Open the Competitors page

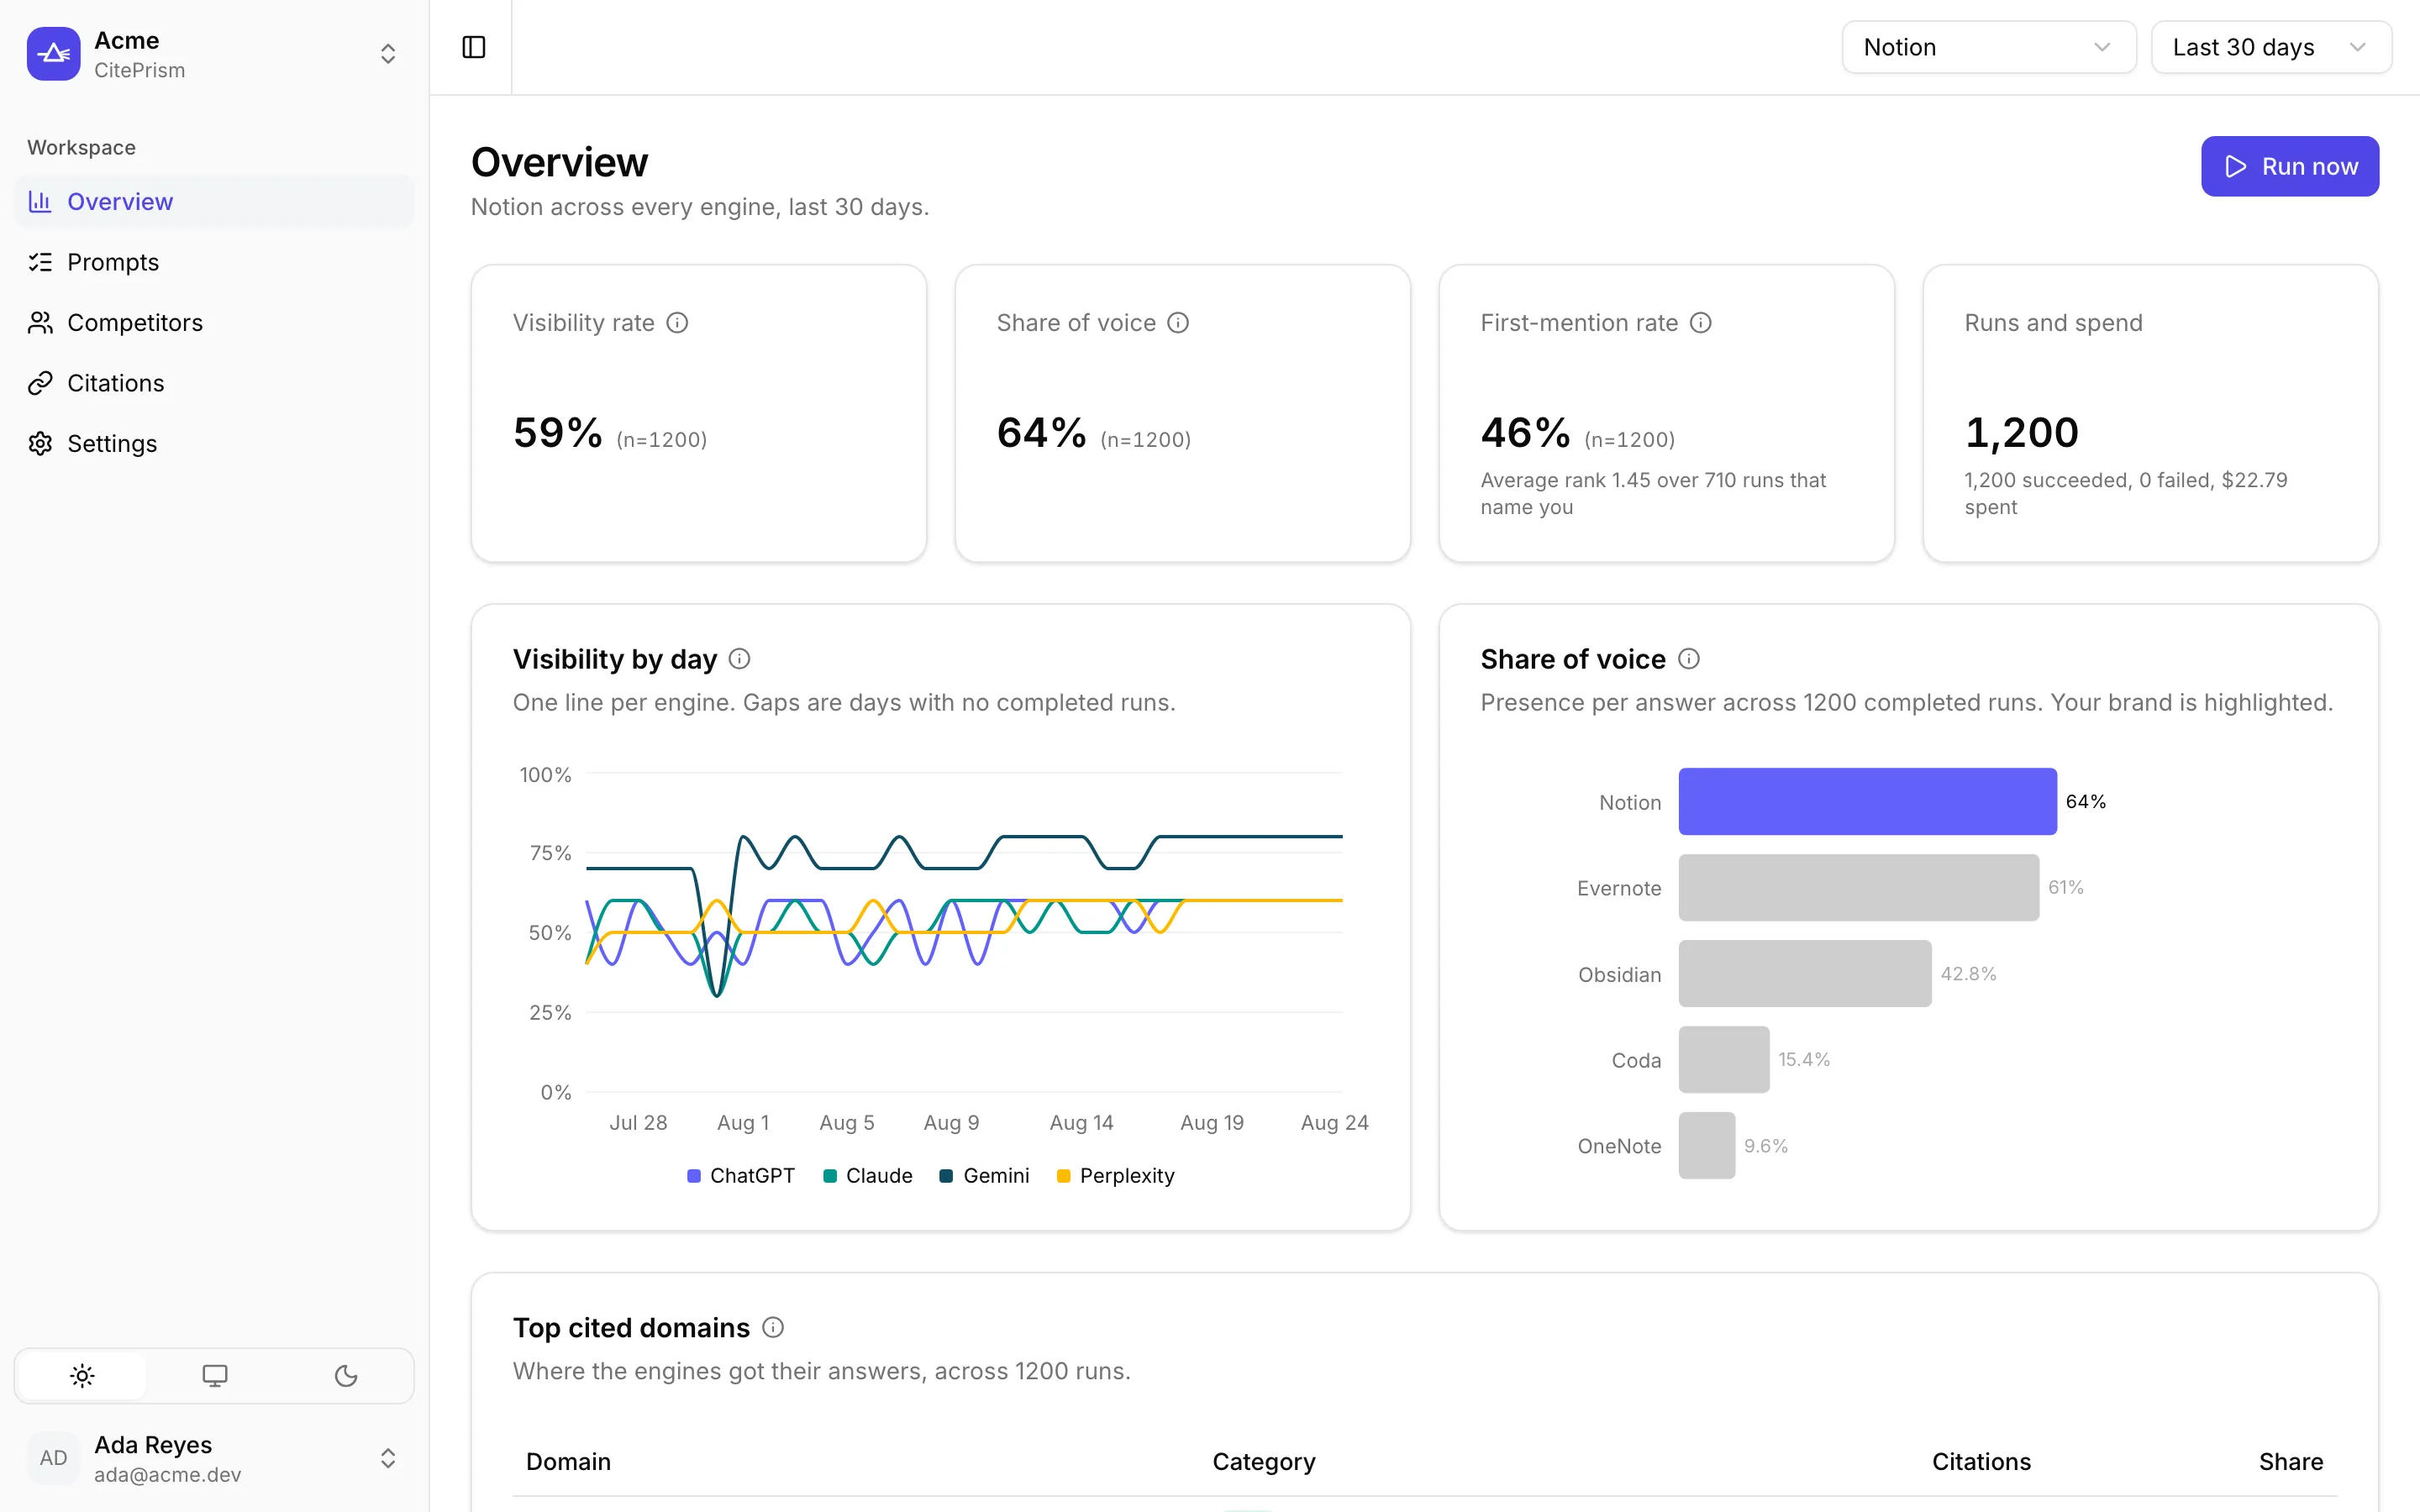(214, 322)
